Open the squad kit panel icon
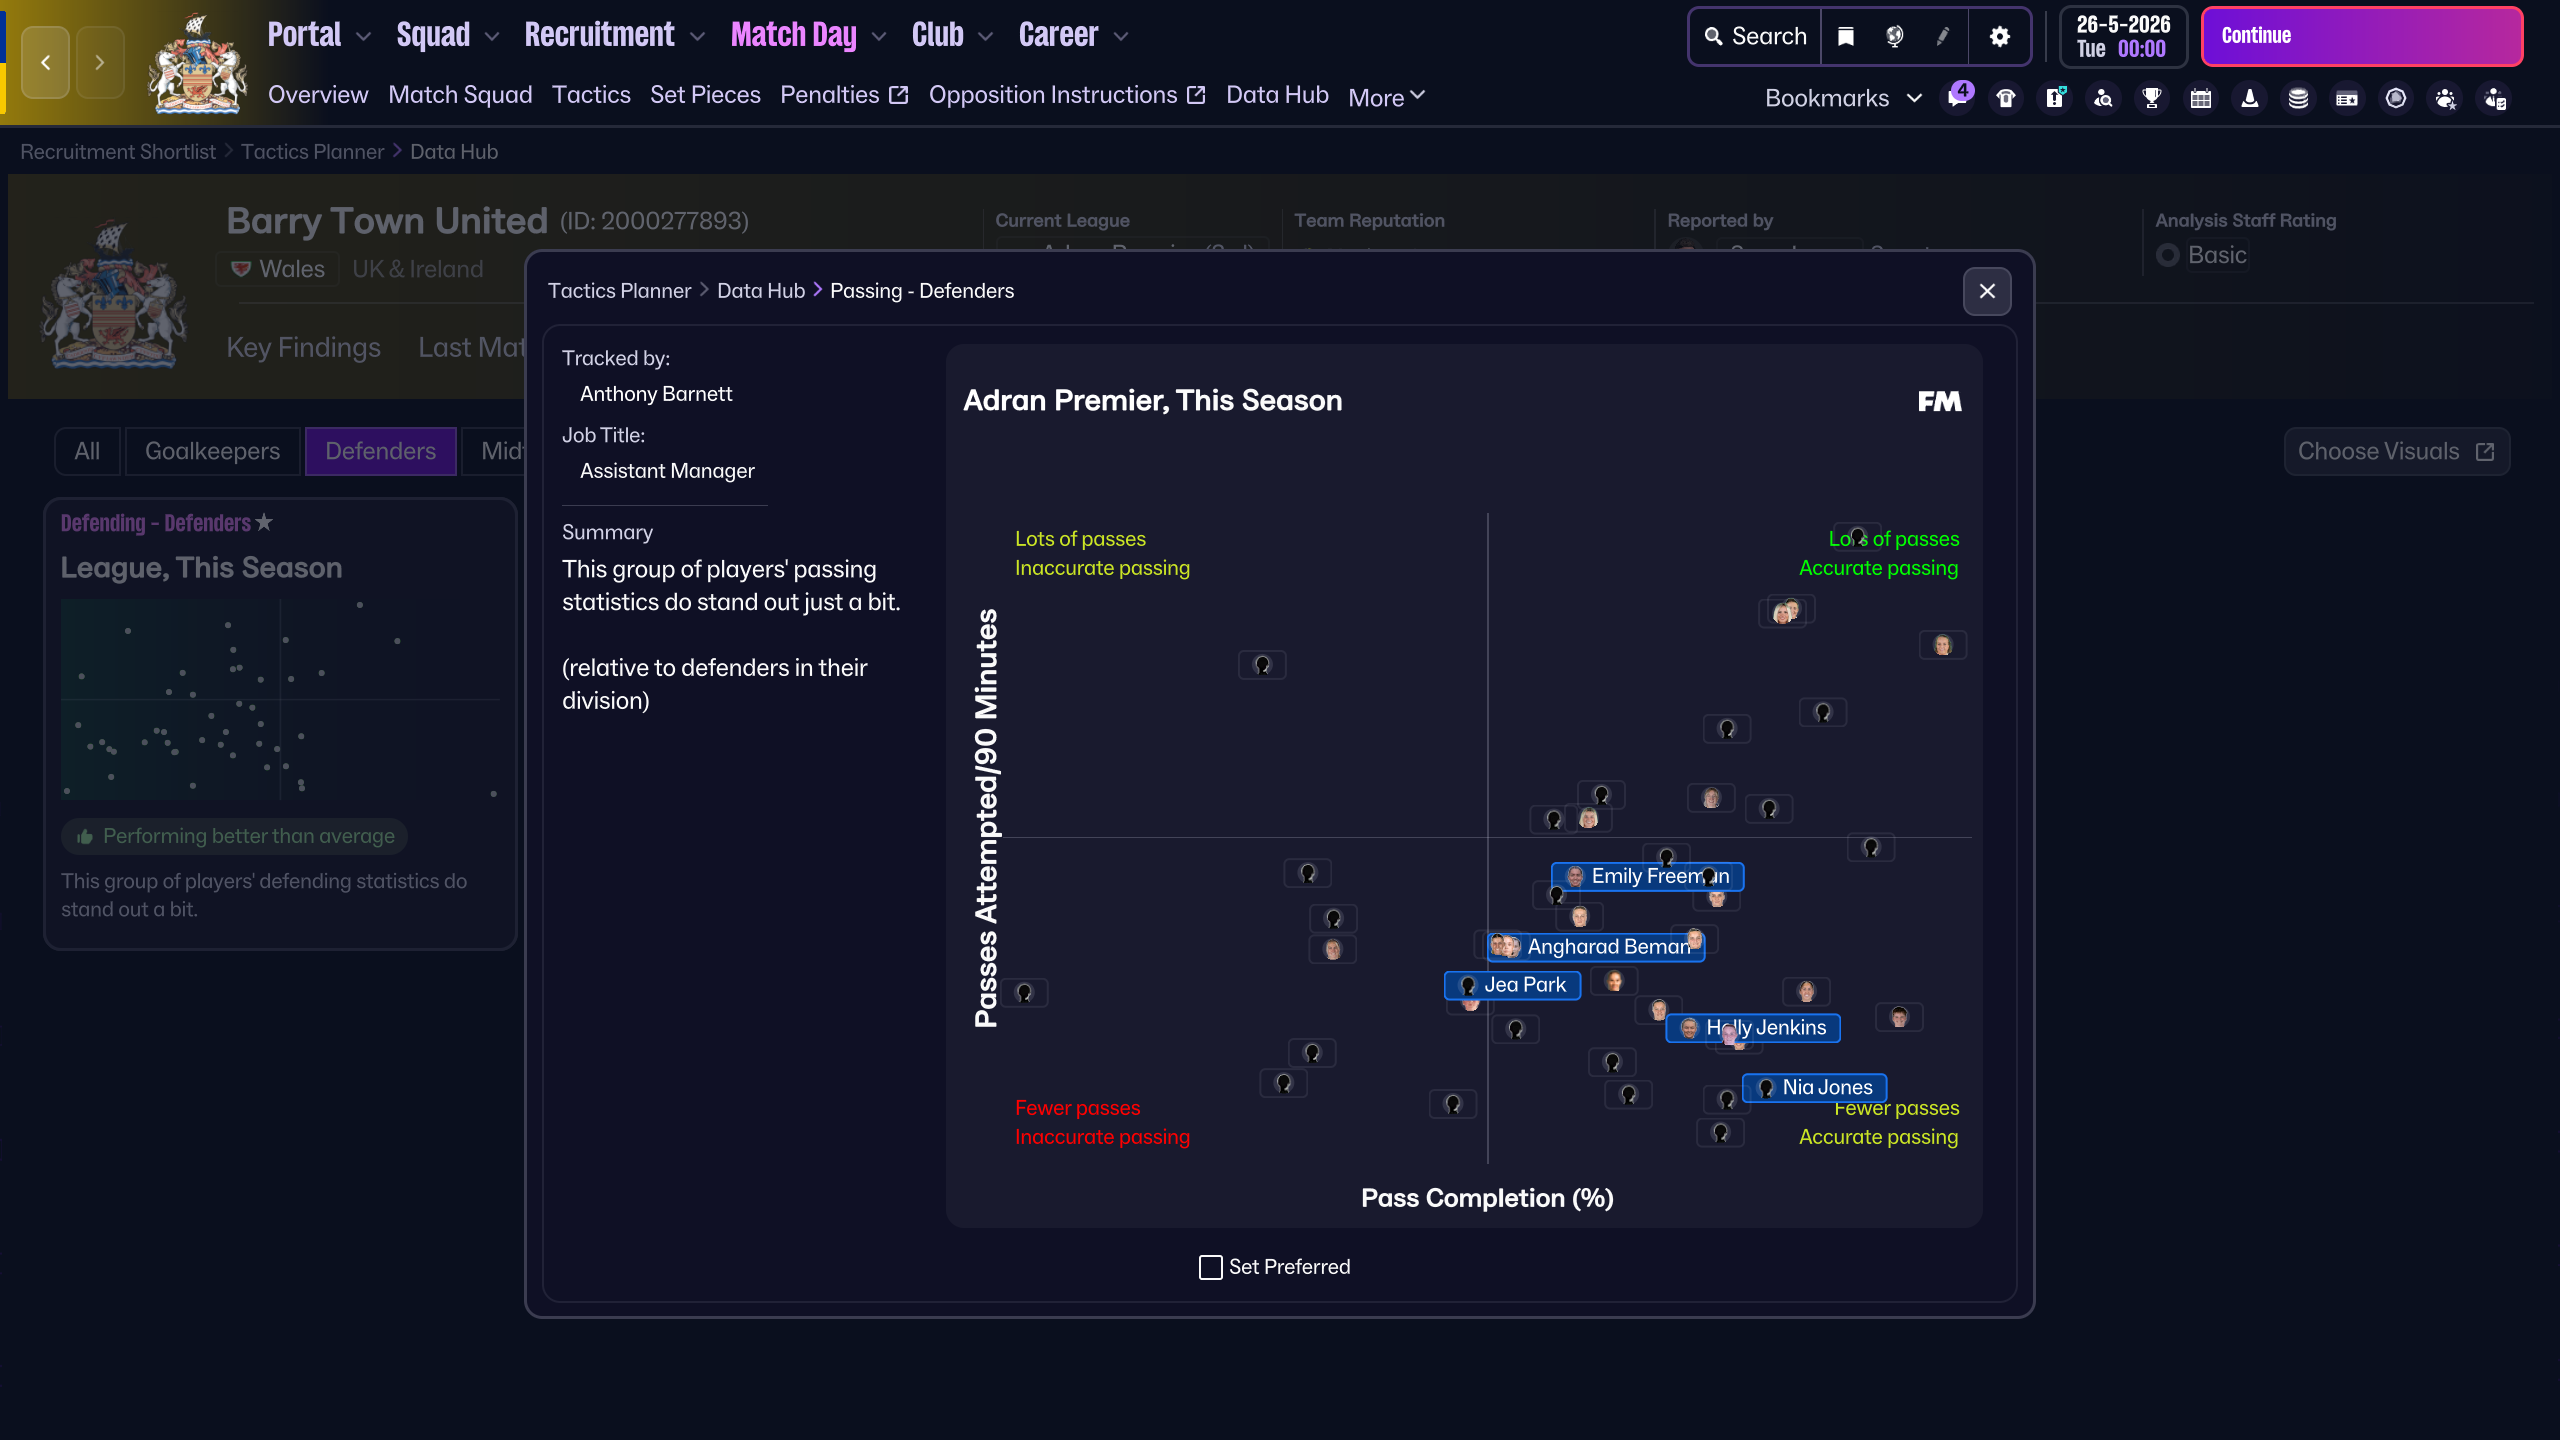 click(x=2006, y=97)
